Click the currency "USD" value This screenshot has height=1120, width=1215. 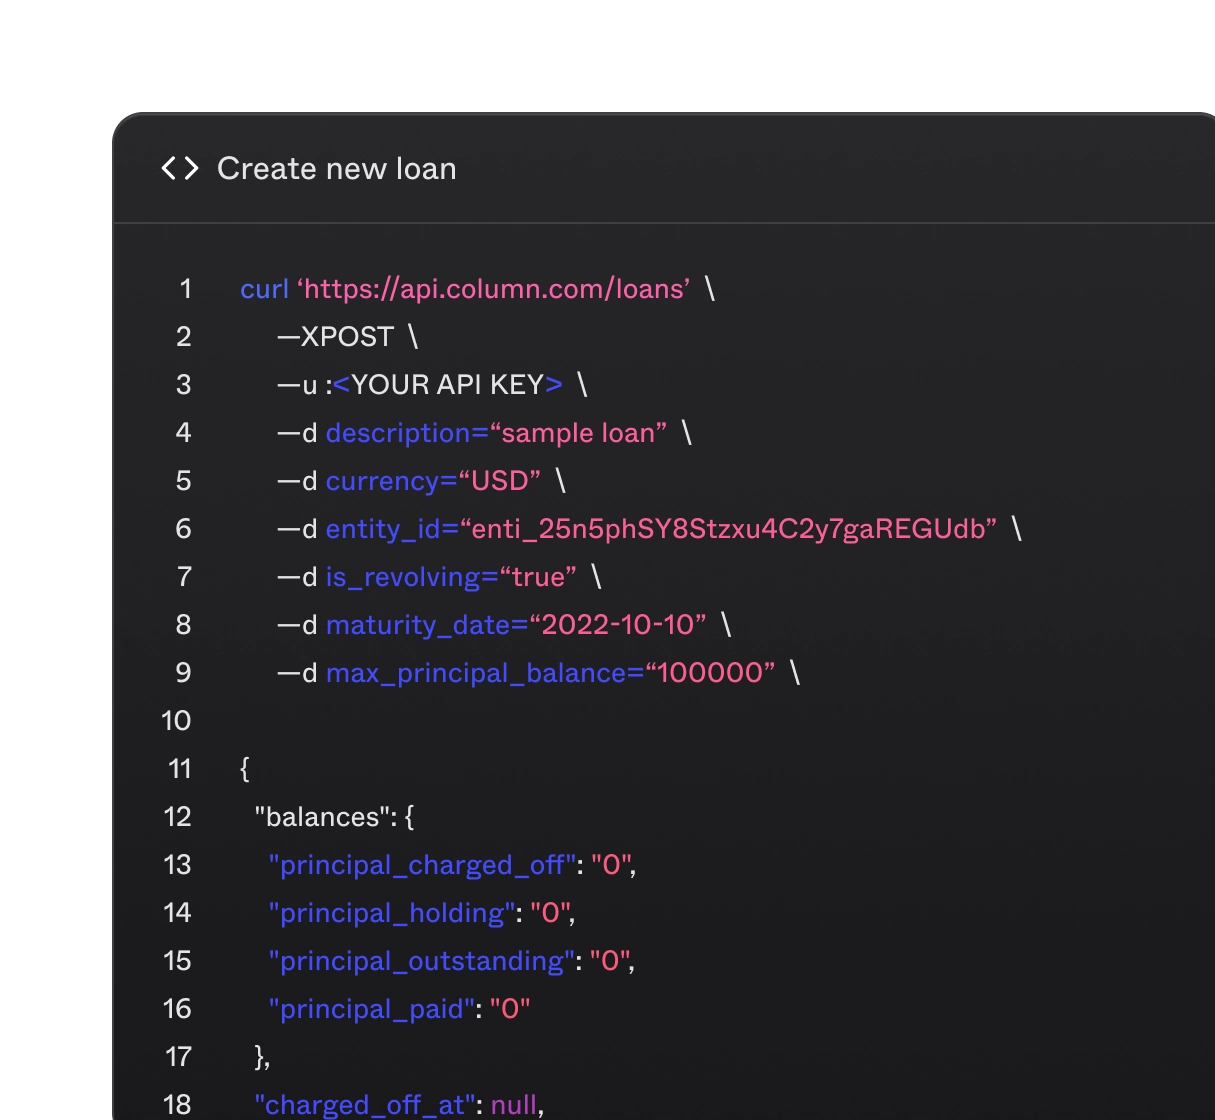click(499, 481)
